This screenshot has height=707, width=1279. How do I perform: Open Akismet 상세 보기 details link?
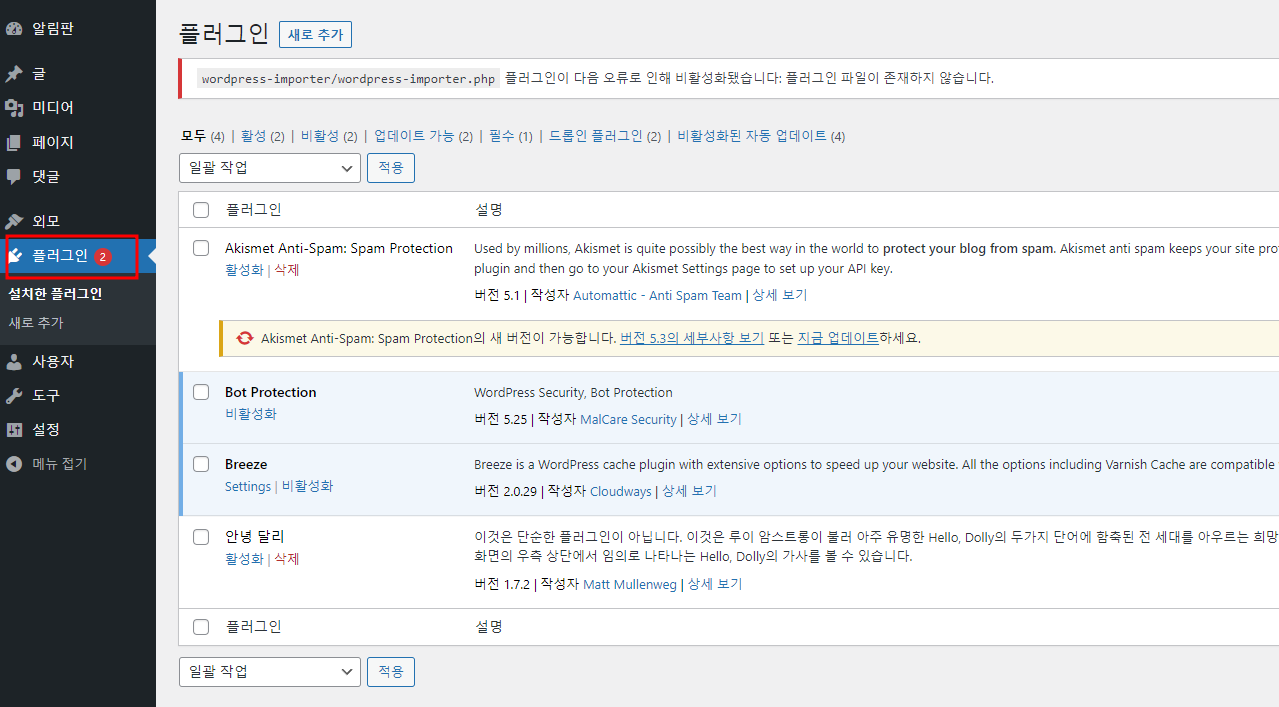pyautogui.click(x=780, y=296)
